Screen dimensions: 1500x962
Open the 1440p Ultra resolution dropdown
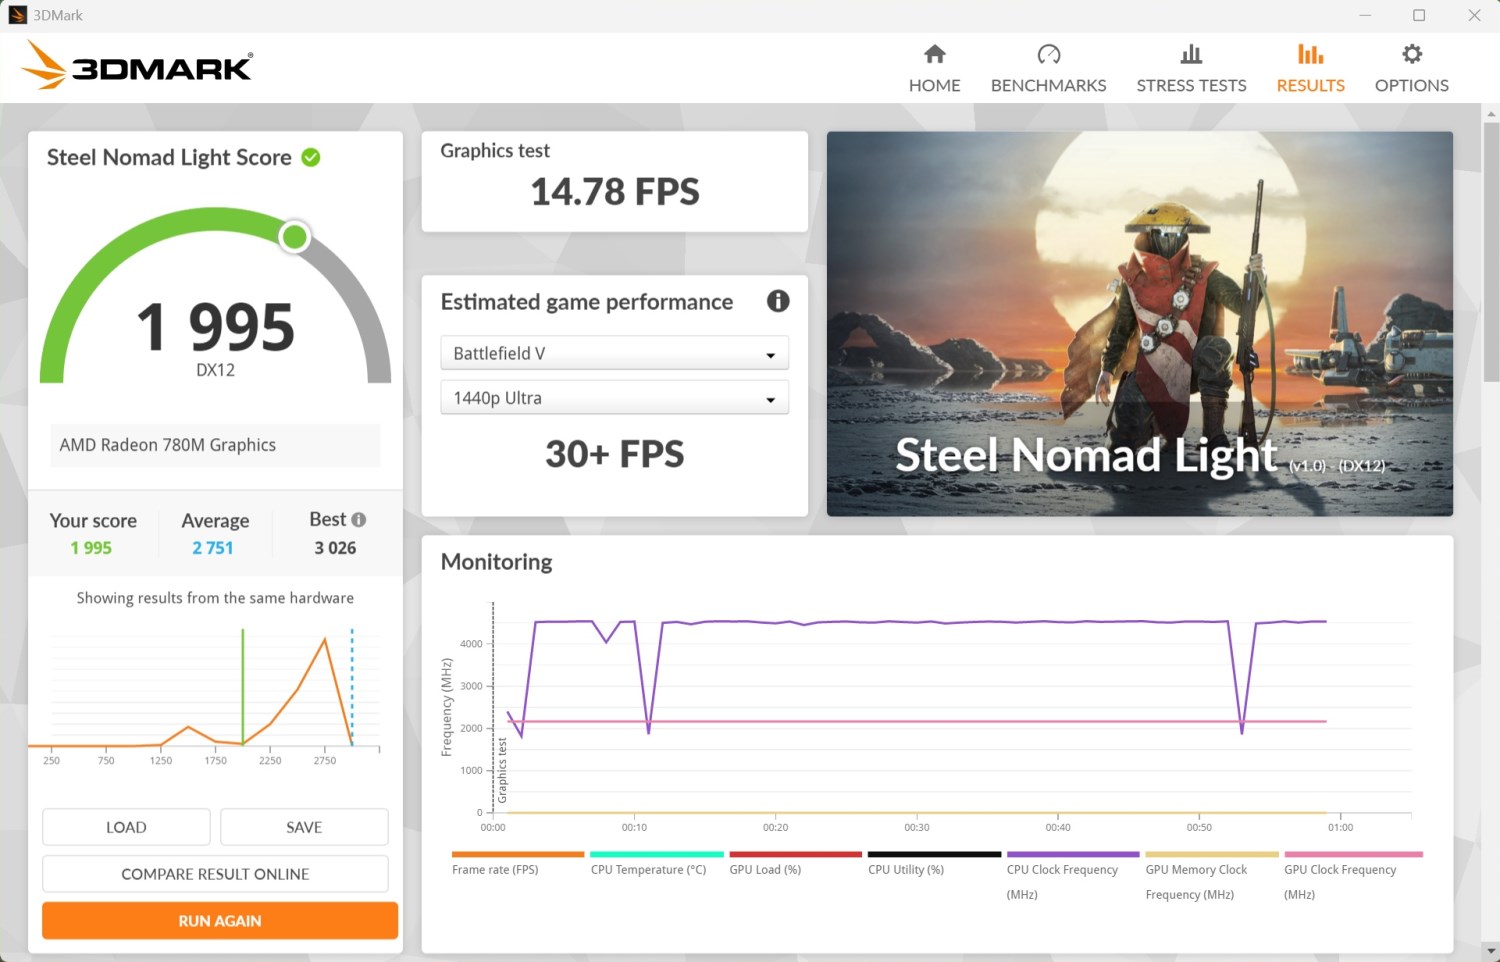coord(614,398)
